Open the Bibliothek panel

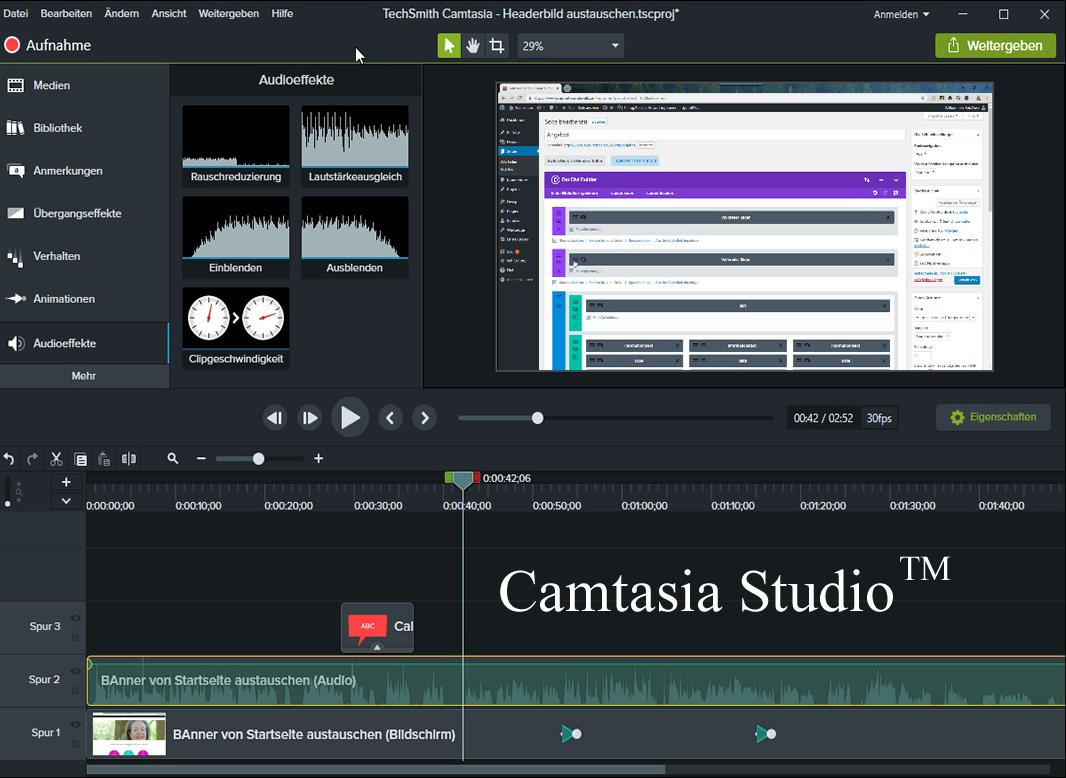tap(84, 128)
